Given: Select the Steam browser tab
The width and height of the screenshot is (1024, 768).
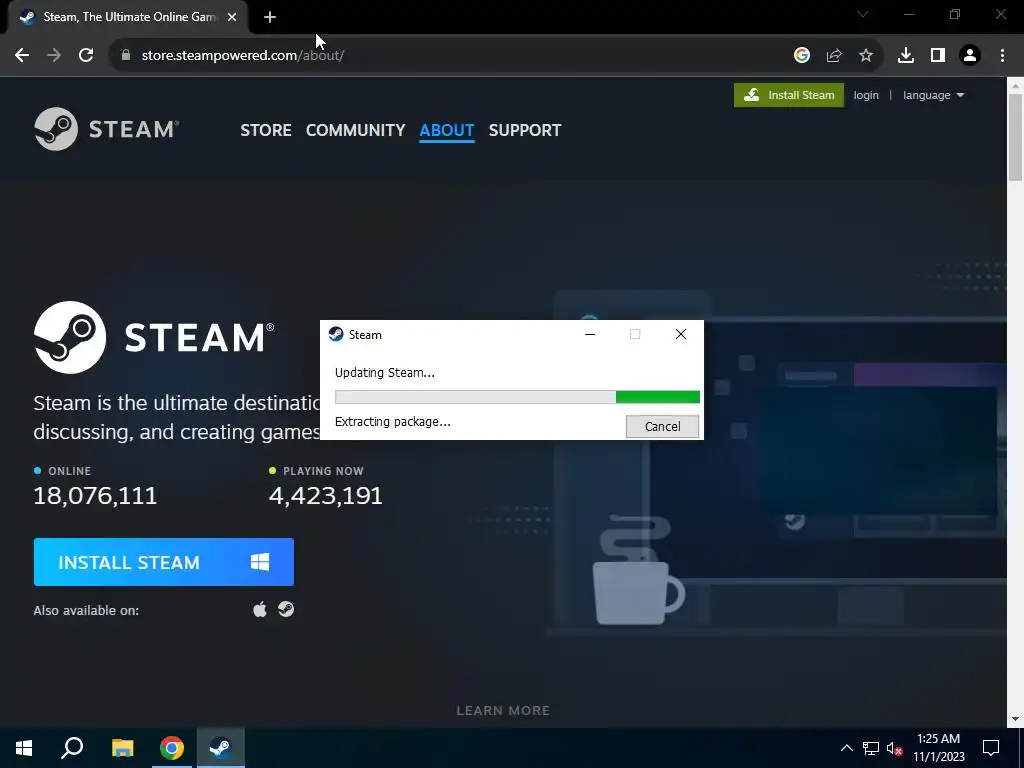Looking at the screenshot, I should click(127, 17).
